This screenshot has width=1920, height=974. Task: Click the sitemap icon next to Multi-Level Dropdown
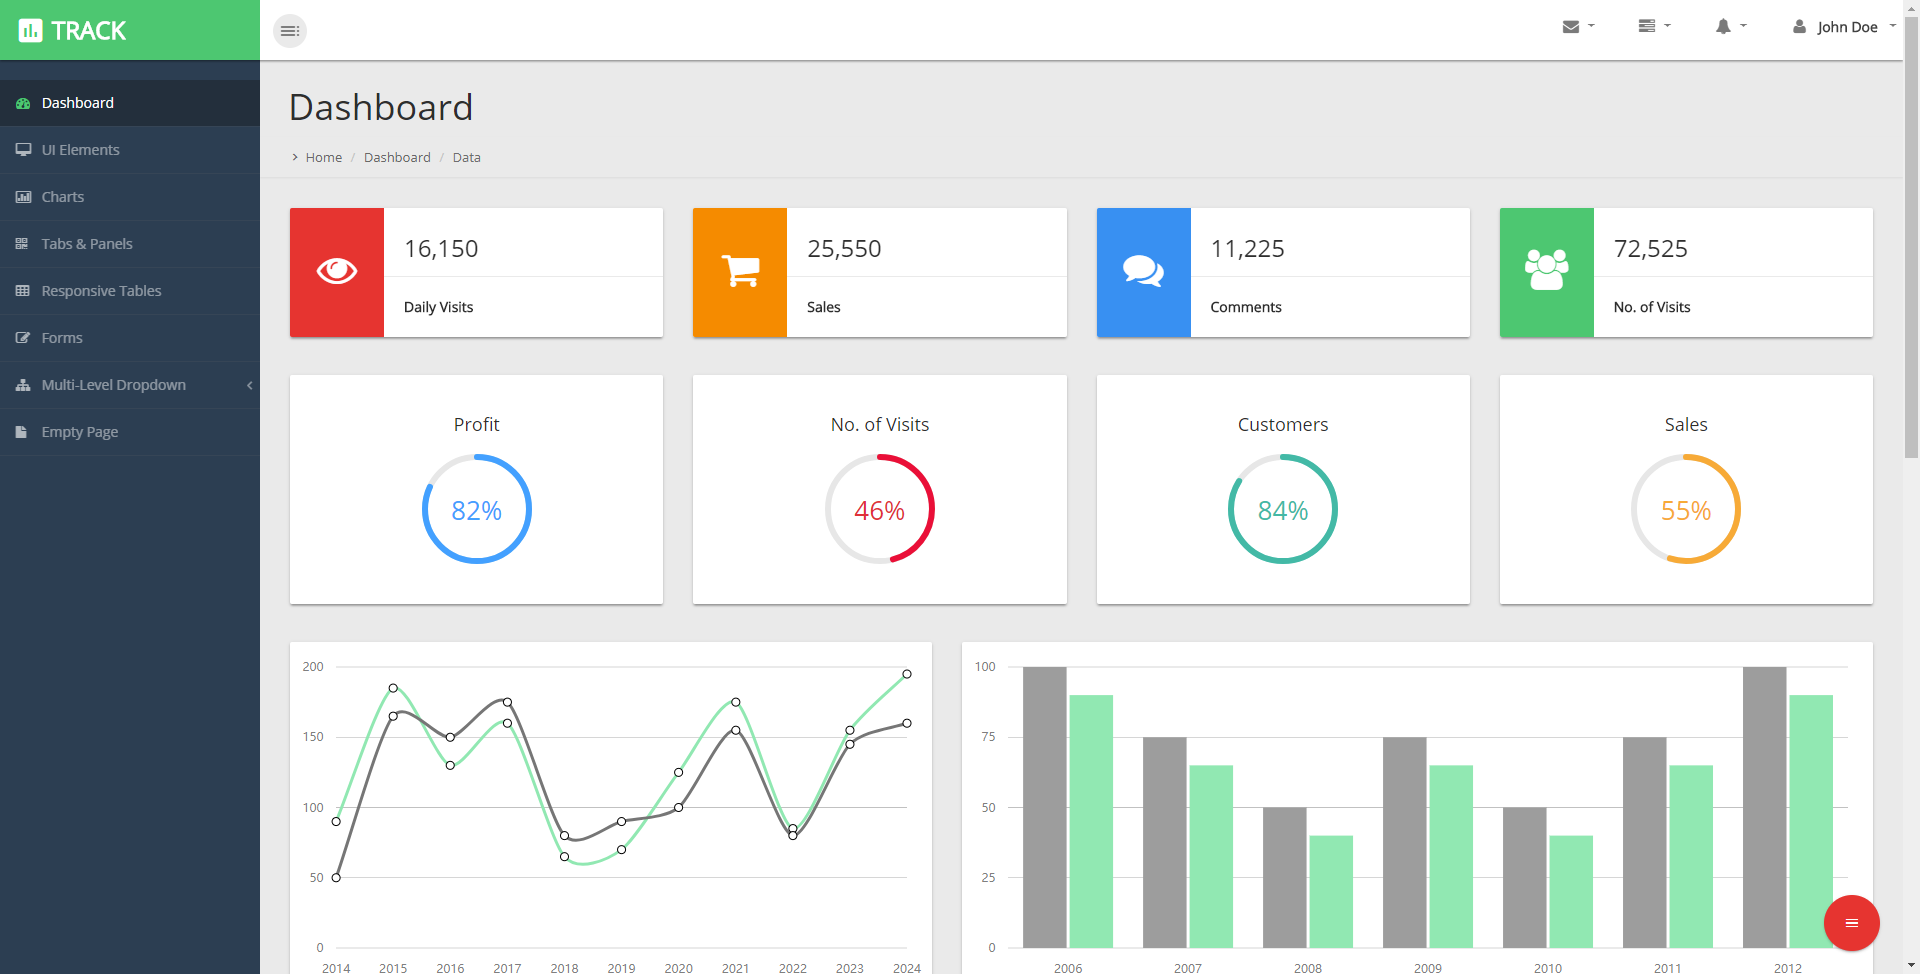click(23, 385)
